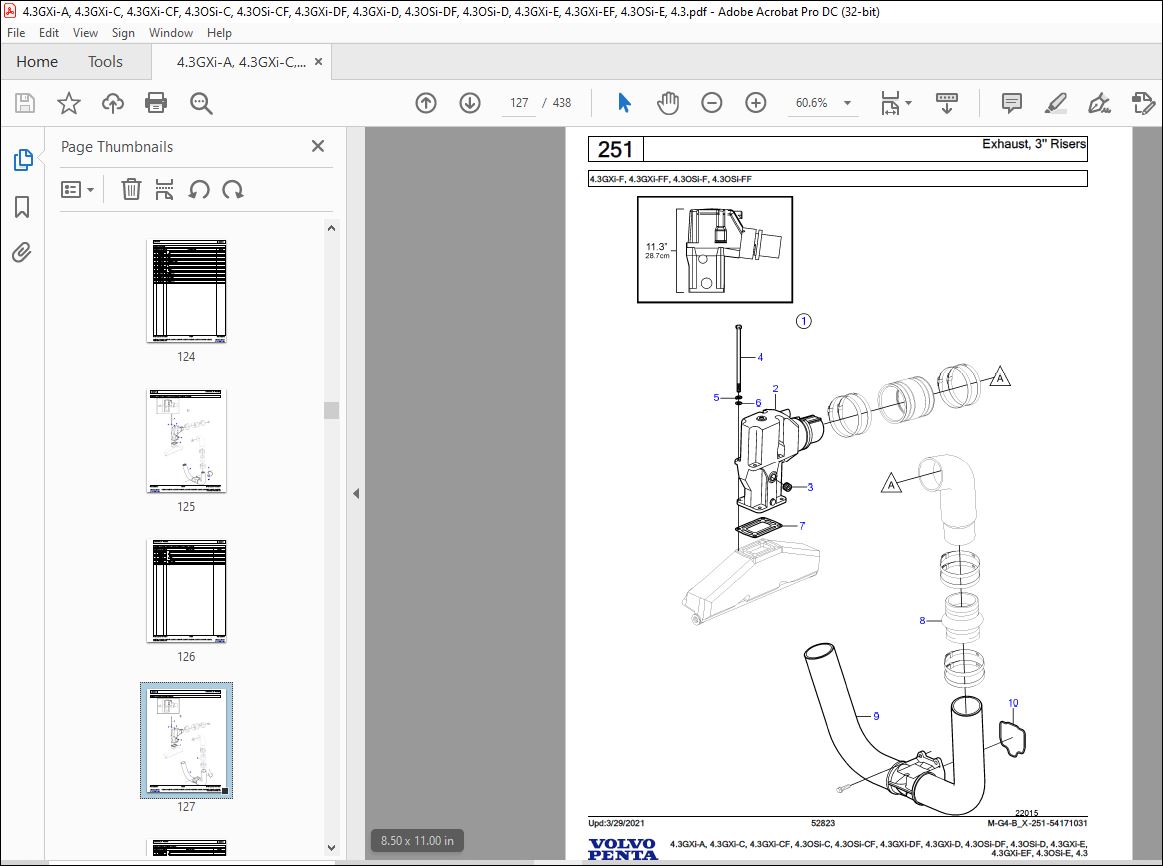1163x866 pixels.
Task: Rotate page clockwise
Action: click(x=233, y=190)
